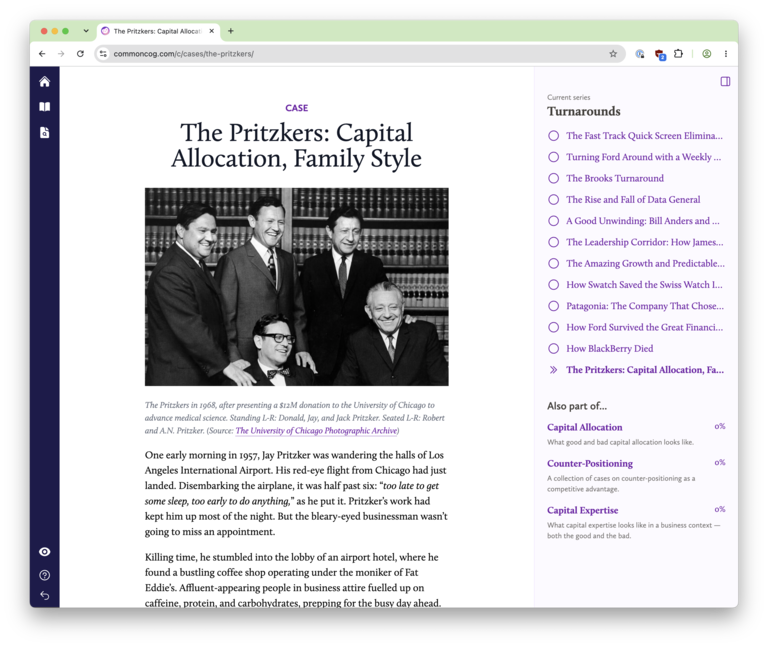Click the Turnarounds series heading
Image resolution: width=768 pixels, height=647 pixels.
584,111
